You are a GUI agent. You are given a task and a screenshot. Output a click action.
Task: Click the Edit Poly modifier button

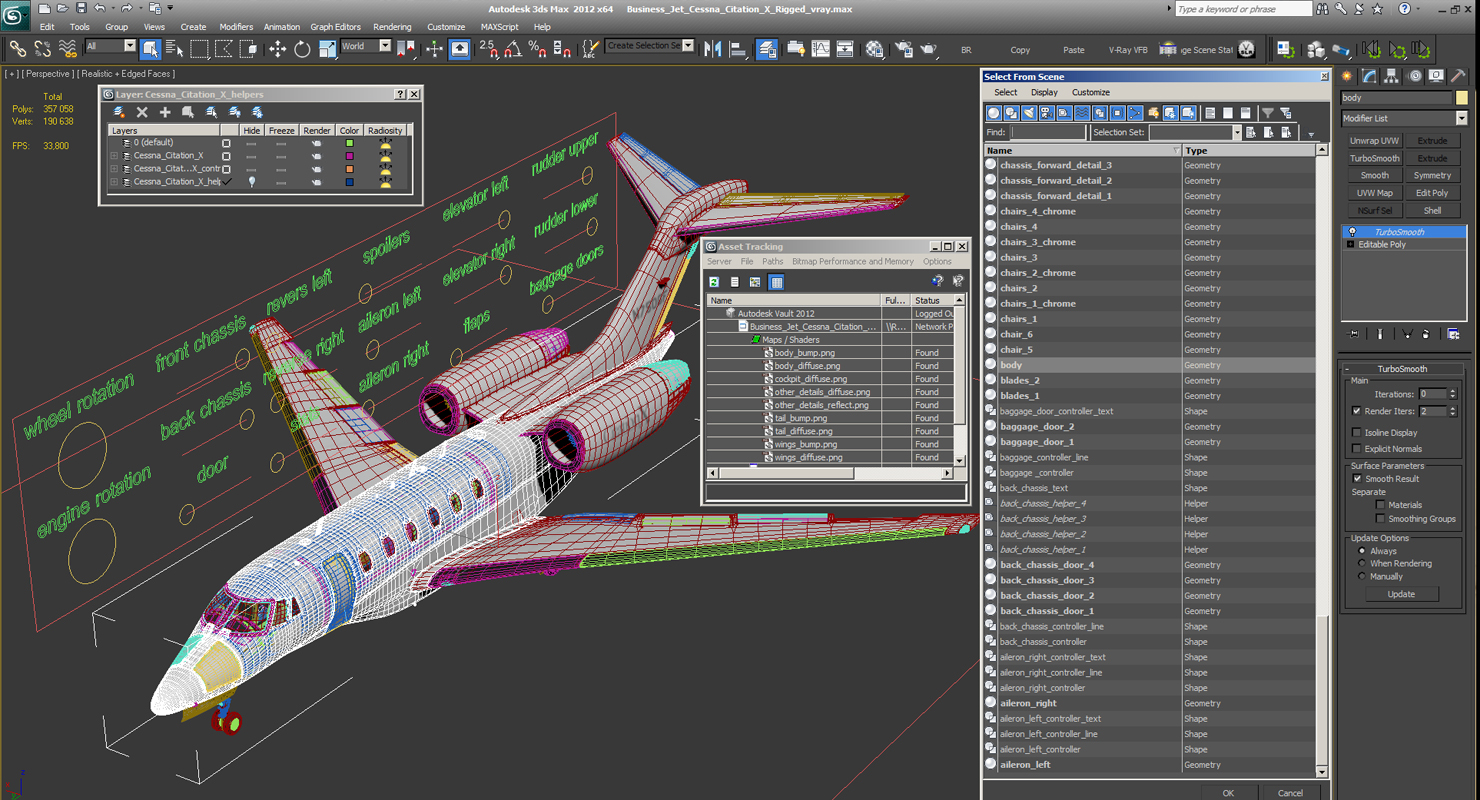[1432, 193]
